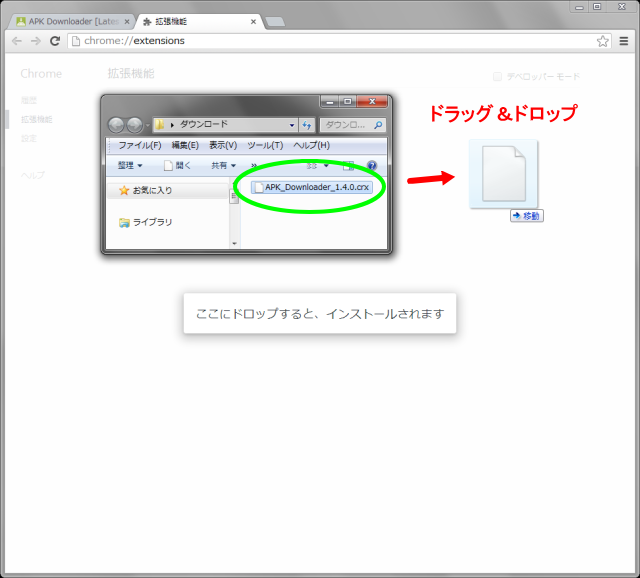Show more toolbar commands chevron

tap(254, 165)
